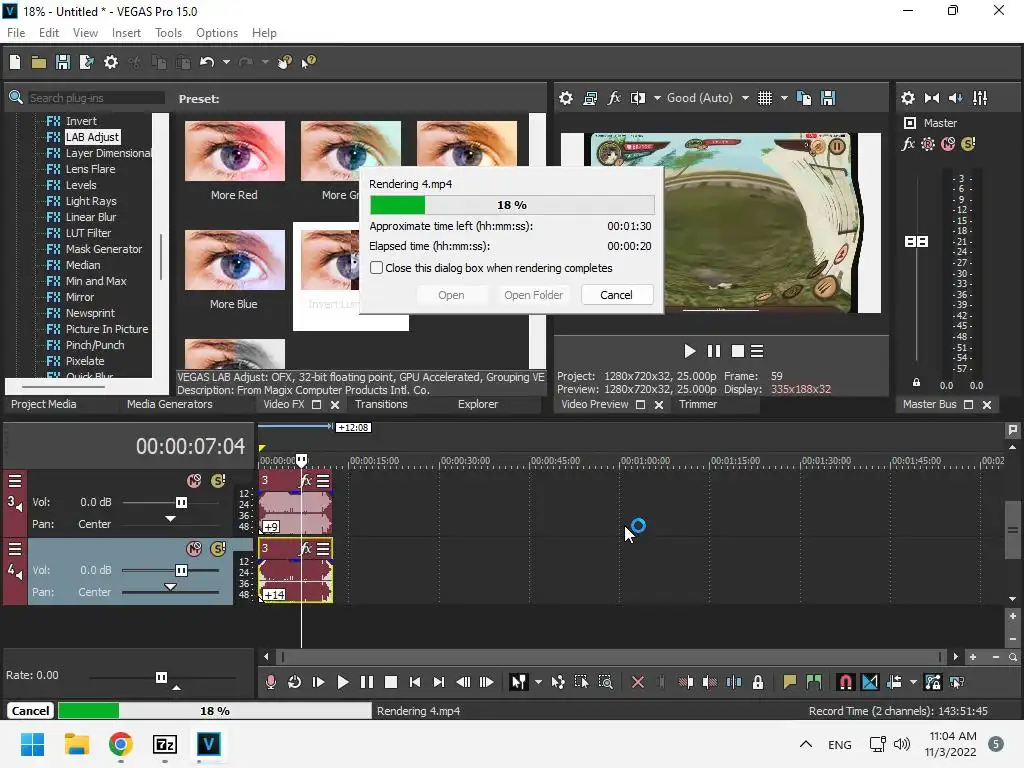The image size is (1024, 768).
Task: Click the red Delete X icon in timeline toolbar
Action: tap(638, 682)
